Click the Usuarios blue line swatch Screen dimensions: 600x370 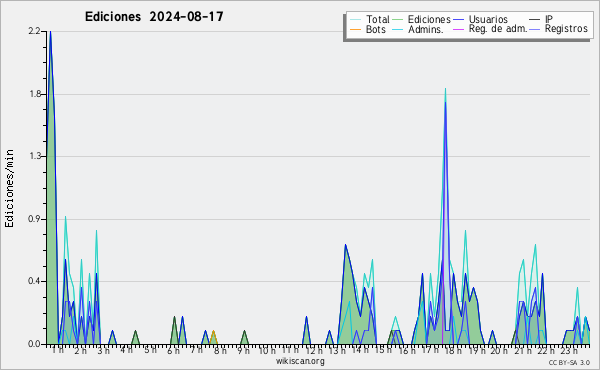(458, 20)
